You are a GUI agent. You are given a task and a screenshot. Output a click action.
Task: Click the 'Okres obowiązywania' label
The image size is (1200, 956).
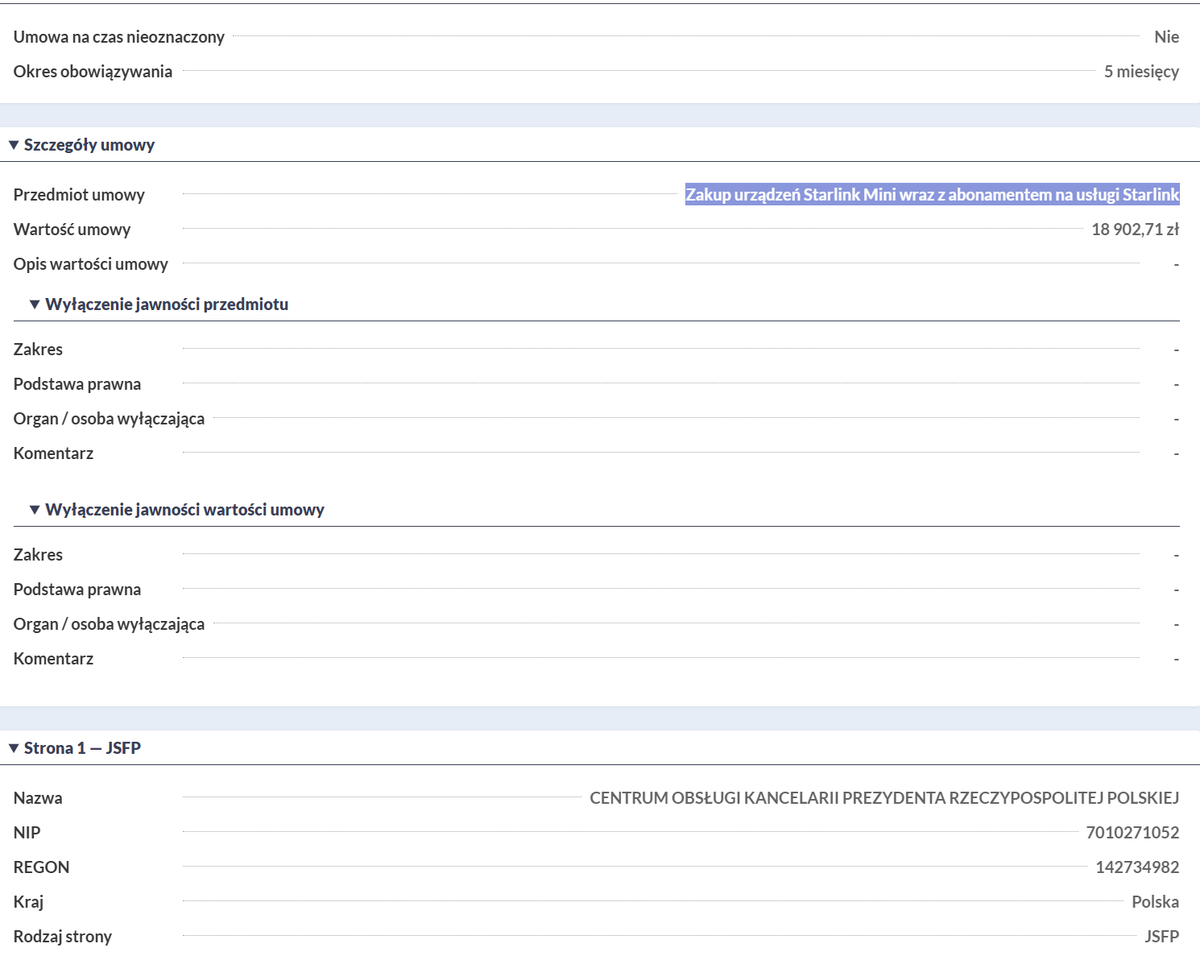93,71
